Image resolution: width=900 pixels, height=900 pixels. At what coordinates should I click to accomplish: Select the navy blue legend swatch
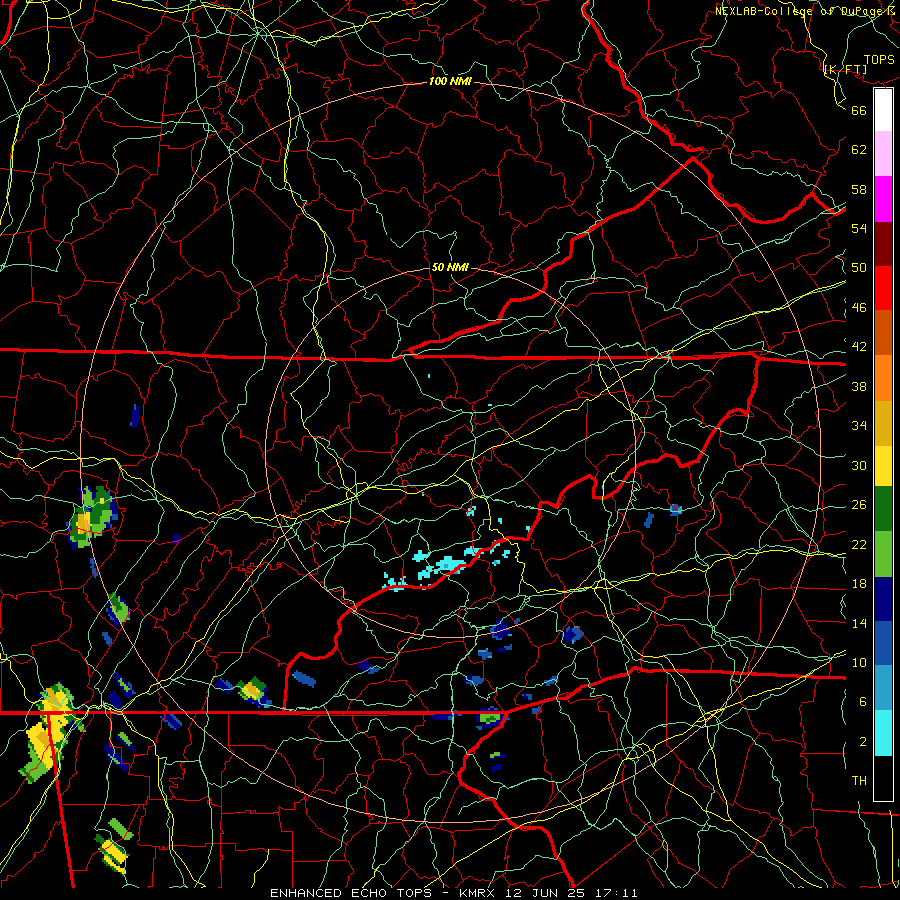click(883, 599)
